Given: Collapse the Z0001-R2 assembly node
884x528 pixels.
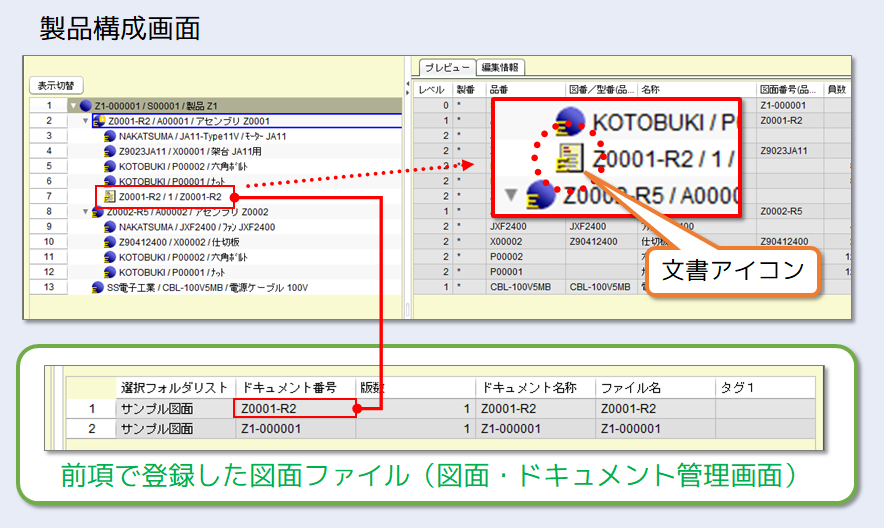Looking at the screenshot, I should click(x=85, y=121).
